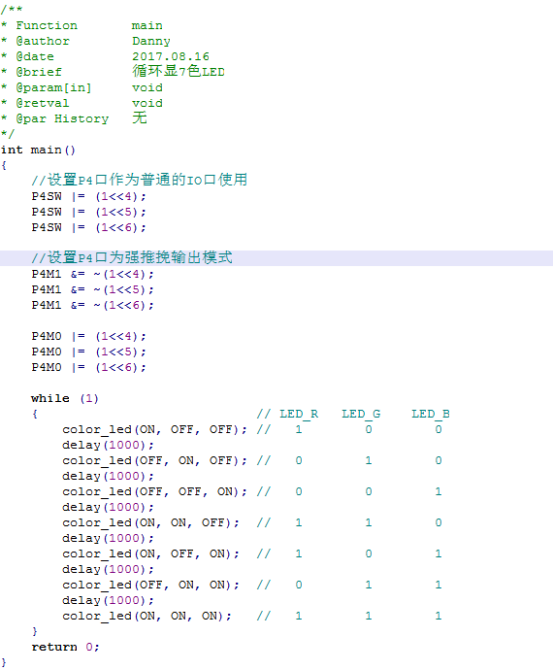Click the @author Danny comment line
This screenshot has width=554, height=670.
(86, 41)
